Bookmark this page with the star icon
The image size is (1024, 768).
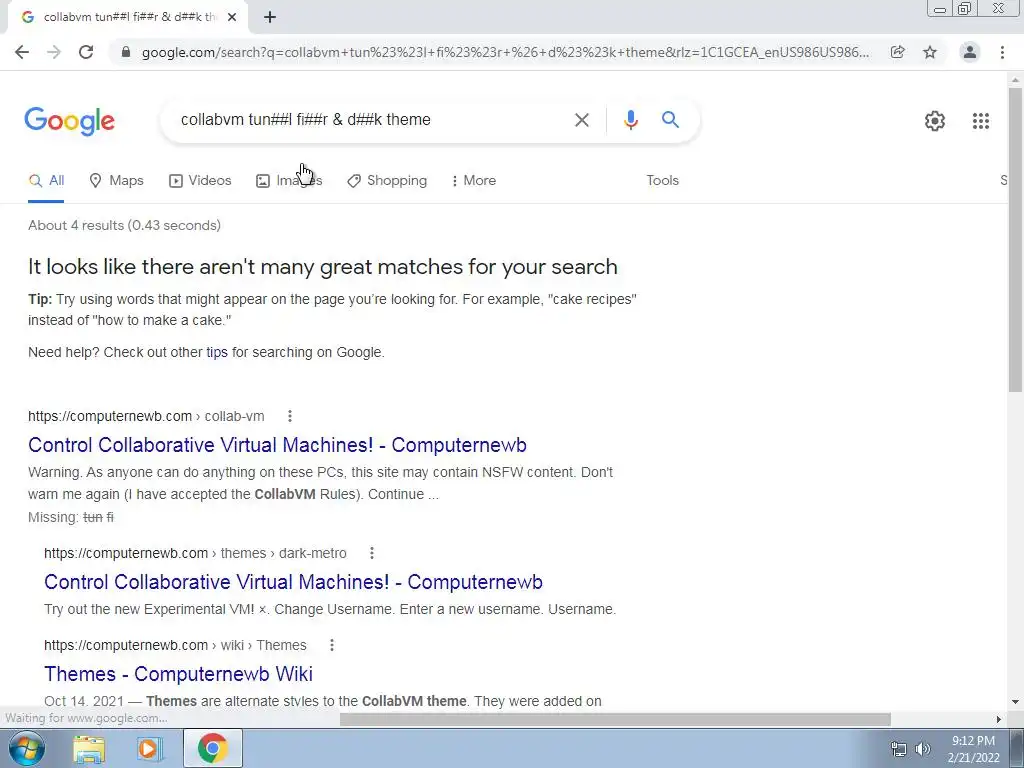930,52
